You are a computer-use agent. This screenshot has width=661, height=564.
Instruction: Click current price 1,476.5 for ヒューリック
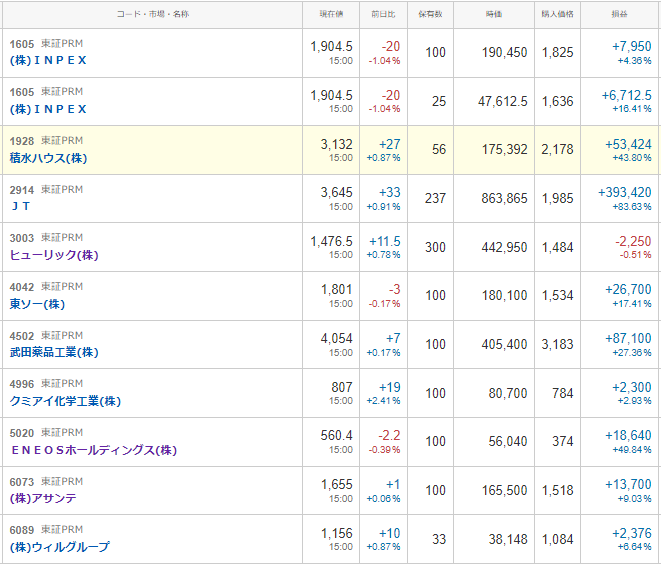pos(331,242)
